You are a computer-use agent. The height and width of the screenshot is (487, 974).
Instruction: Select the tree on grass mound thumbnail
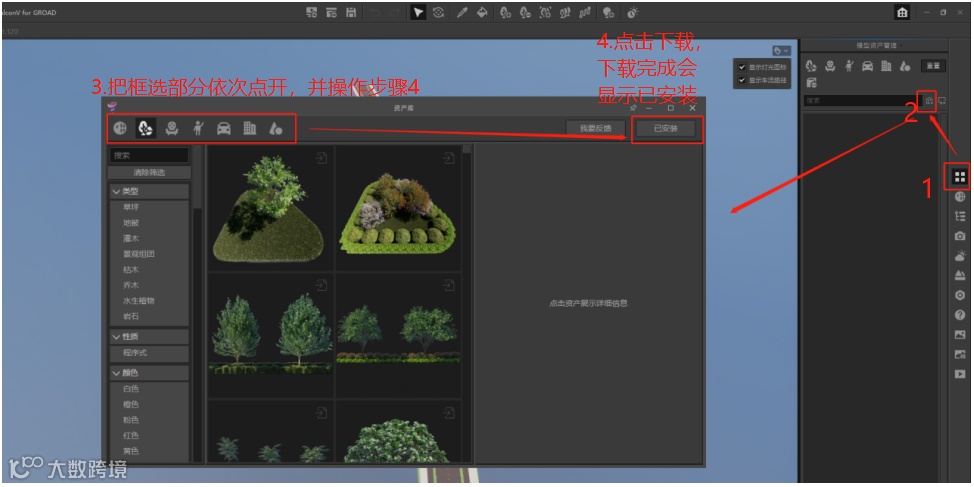pyautogui.click(x=271, y=208)
